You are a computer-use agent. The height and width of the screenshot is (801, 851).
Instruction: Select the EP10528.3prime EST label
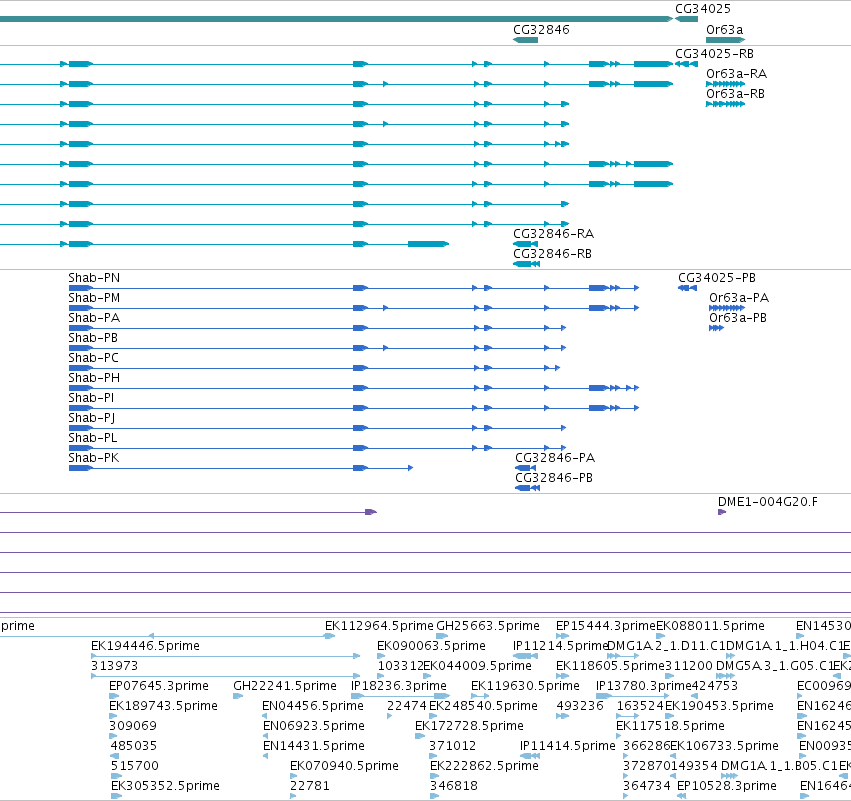727,786
